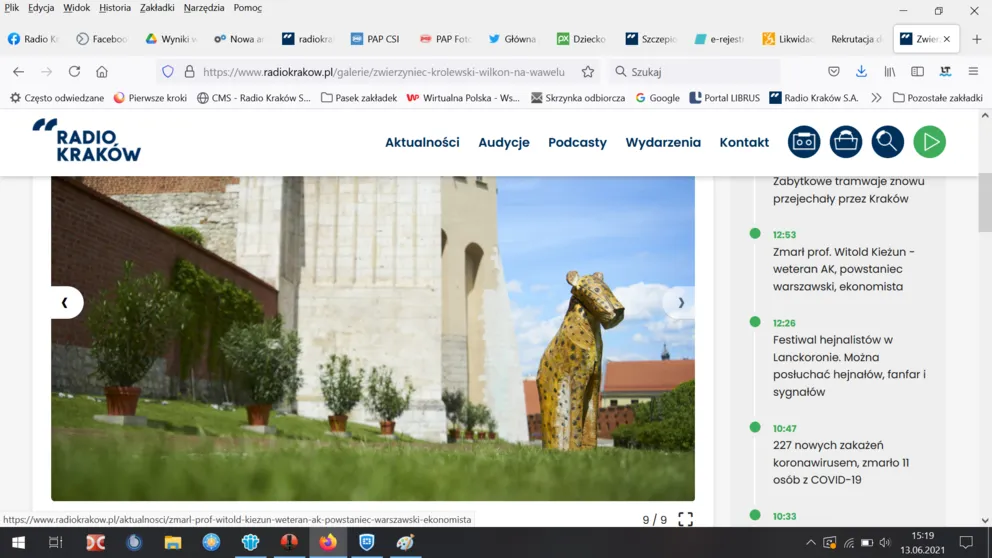992x558 pixels.
Task: Open the Firefox hamburger menu
Action: click(973, 71)
